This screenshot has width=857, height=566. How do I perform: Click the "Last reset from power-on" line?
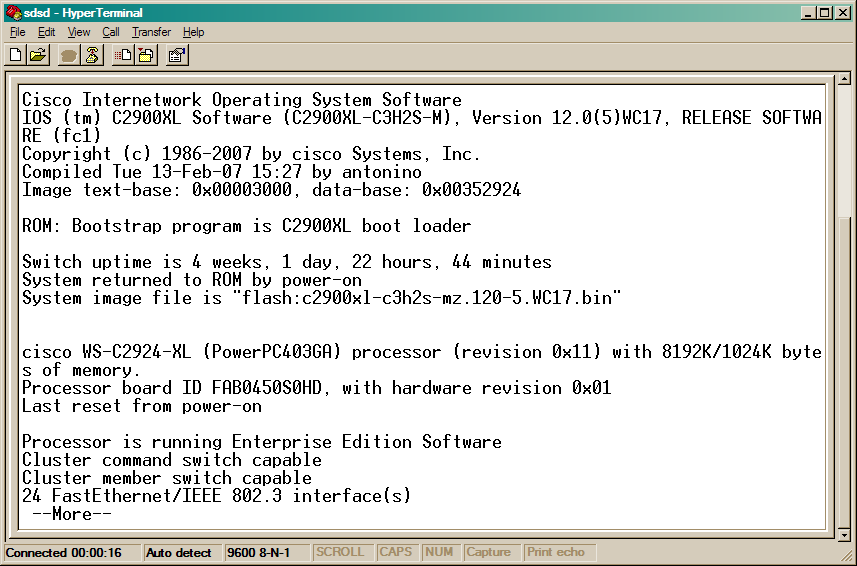click(142, 406)
